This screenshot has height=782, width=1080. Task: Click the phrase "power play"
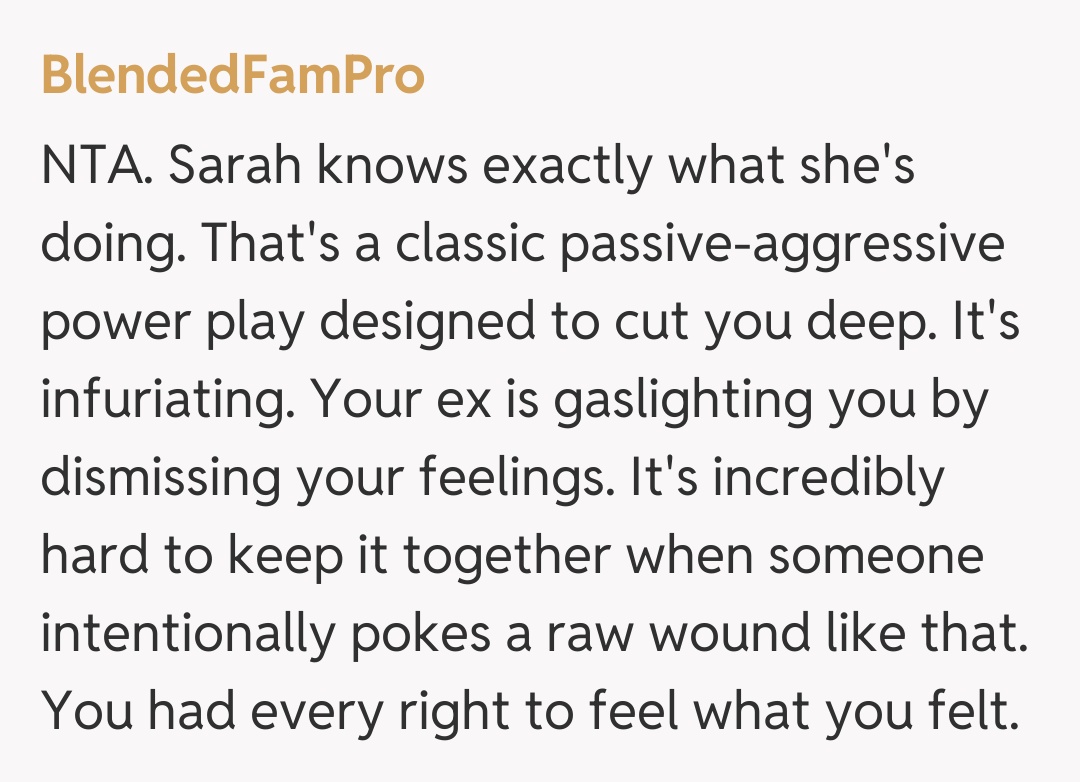[x=162, y=324]
